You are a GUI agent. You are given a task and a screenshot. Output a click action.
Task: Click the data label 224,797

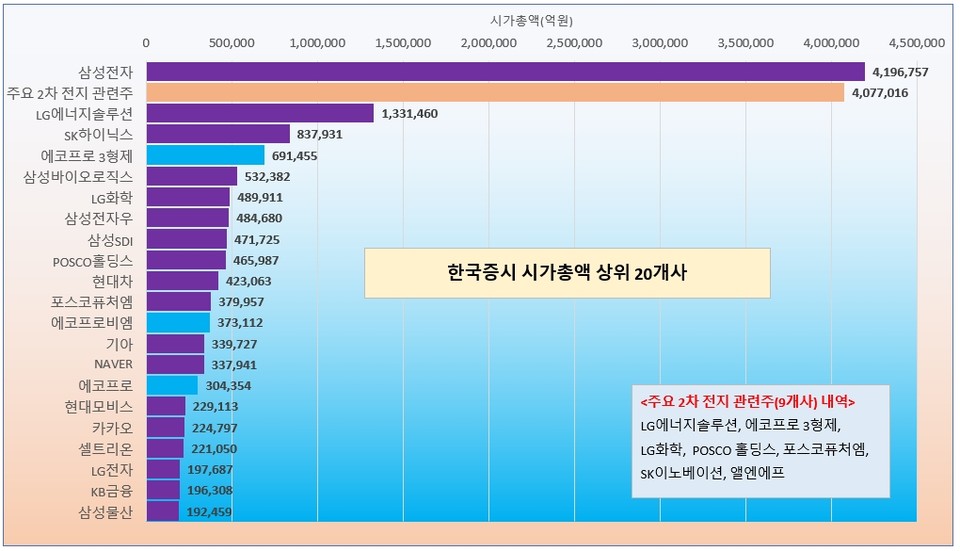pos(215,429)
